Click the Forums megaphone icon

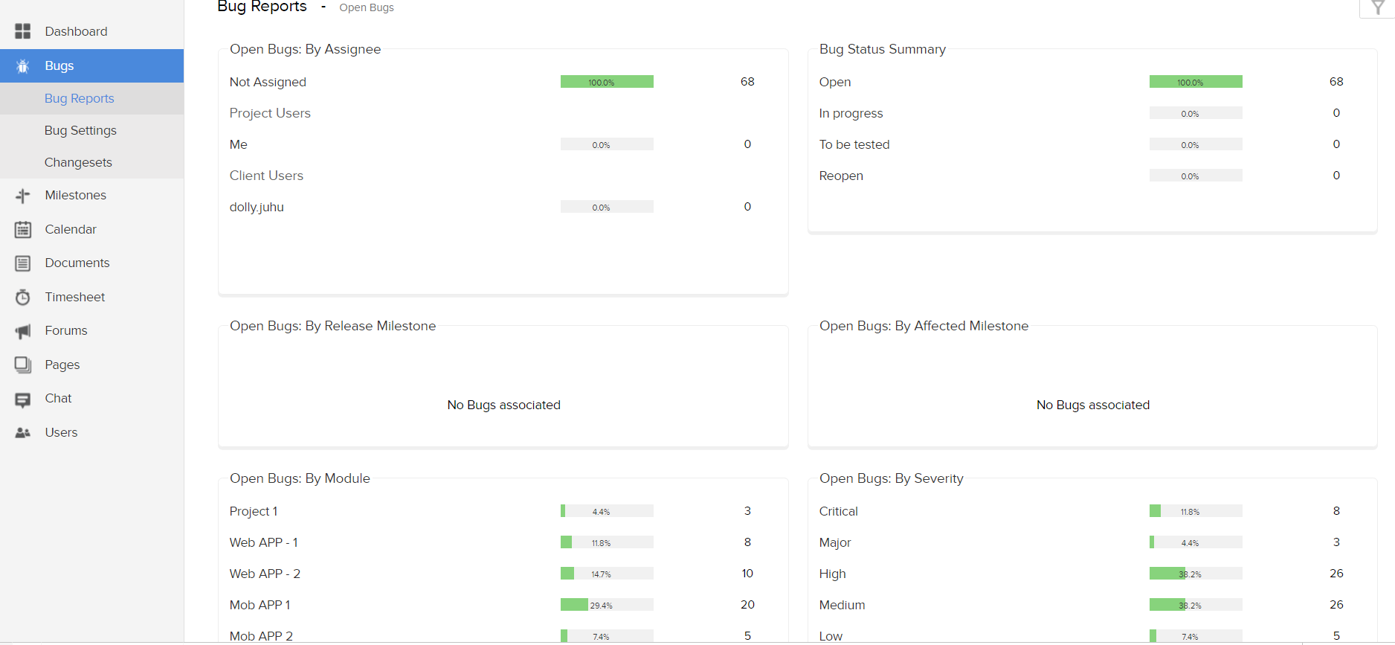pyautogui.click(x=22, y=331)
